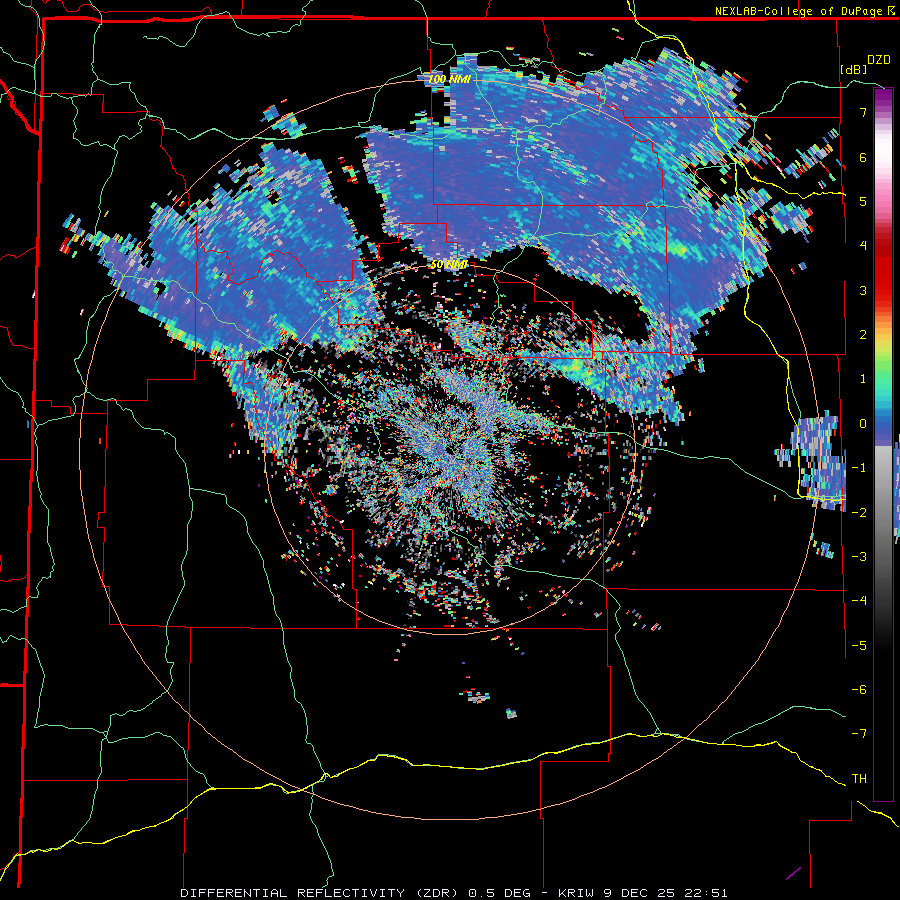Click the 3 value on the ZDR scale

click(863, 290)
